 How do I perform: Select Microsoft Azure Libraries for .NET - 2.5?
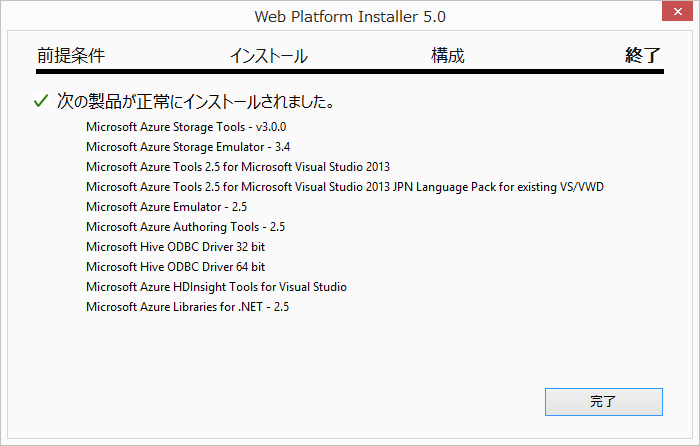click(188, 307)
